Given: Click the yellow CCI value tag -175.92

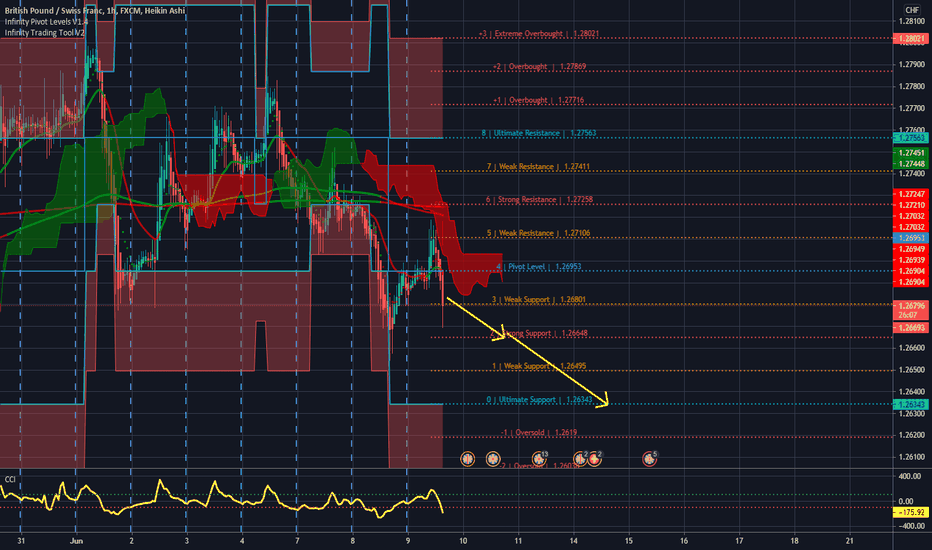Looking at the screenshot, I should click(911, 512).
